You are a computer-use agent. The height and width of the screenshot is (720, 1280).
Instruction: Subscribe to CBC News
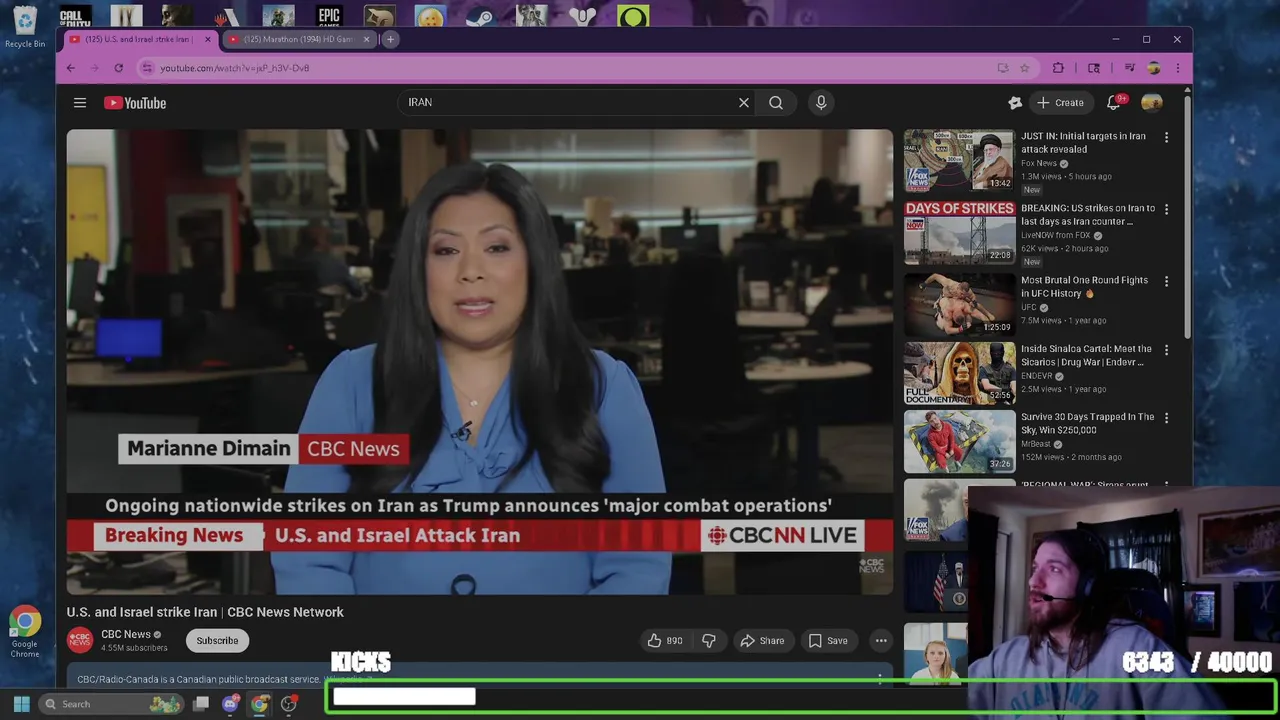pos(217,640)
